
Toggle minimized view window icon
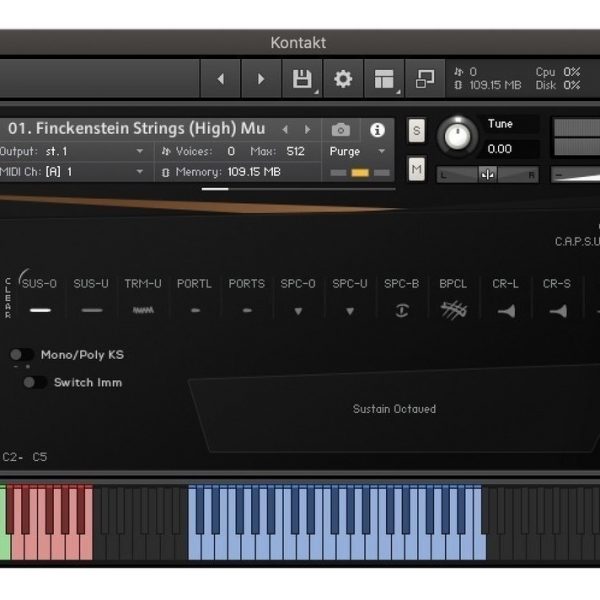point(425,79)
